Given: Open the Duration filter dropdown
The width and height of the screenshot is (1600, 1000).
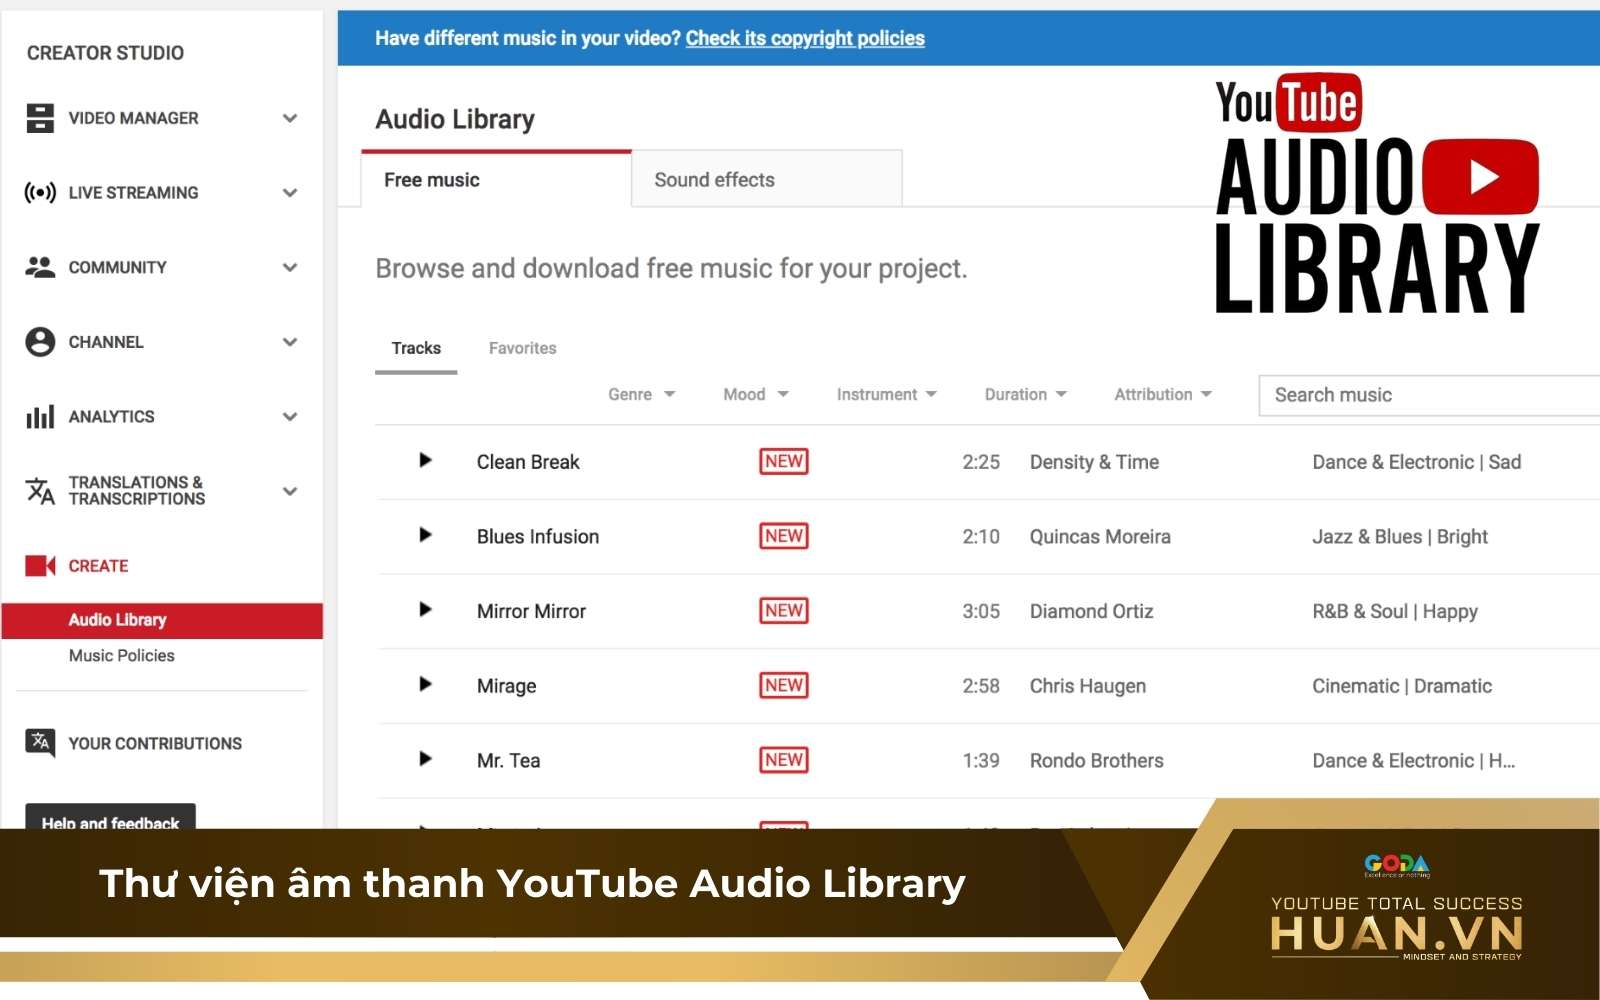Looking at the screenshot, I should coord(1026,394).
